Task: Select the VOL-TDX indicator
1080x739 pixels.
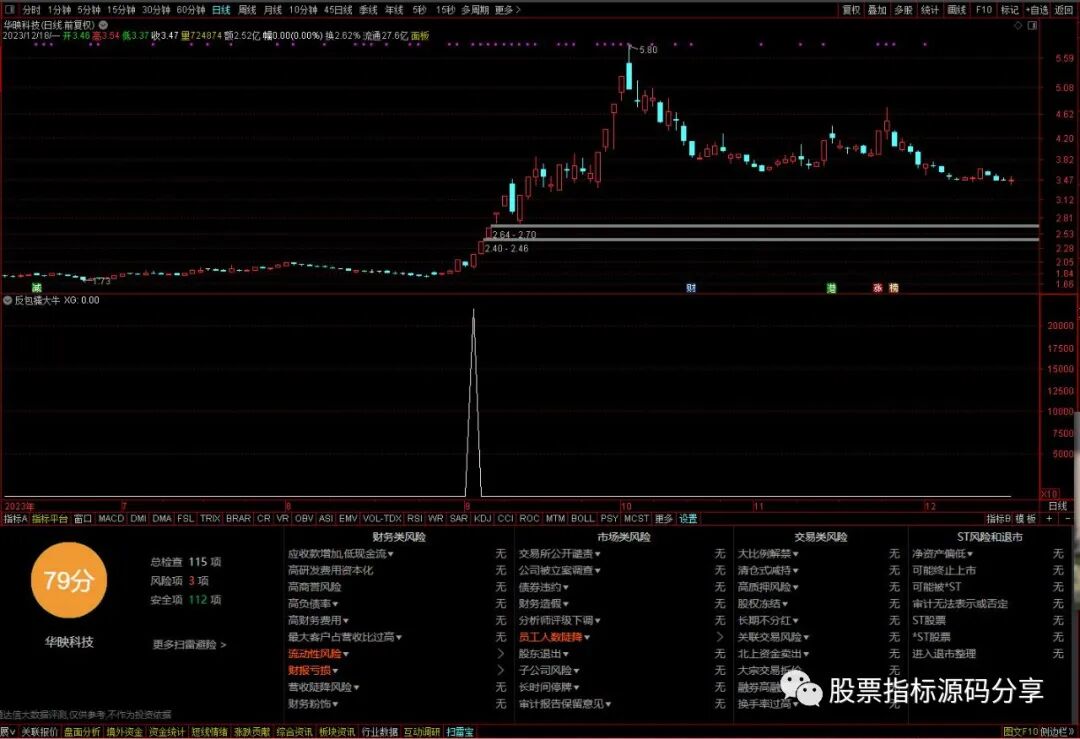Action: click(382, 519)
